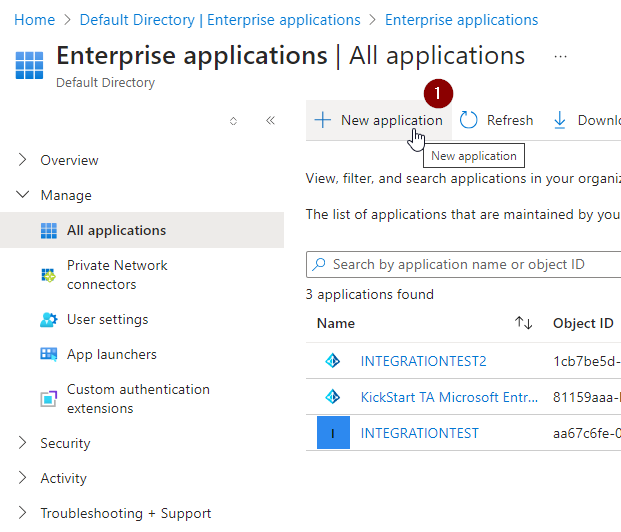Click the up-down sort arrows beside collapse button
Screen dimensions: 621x532
[x=234, y=120]
